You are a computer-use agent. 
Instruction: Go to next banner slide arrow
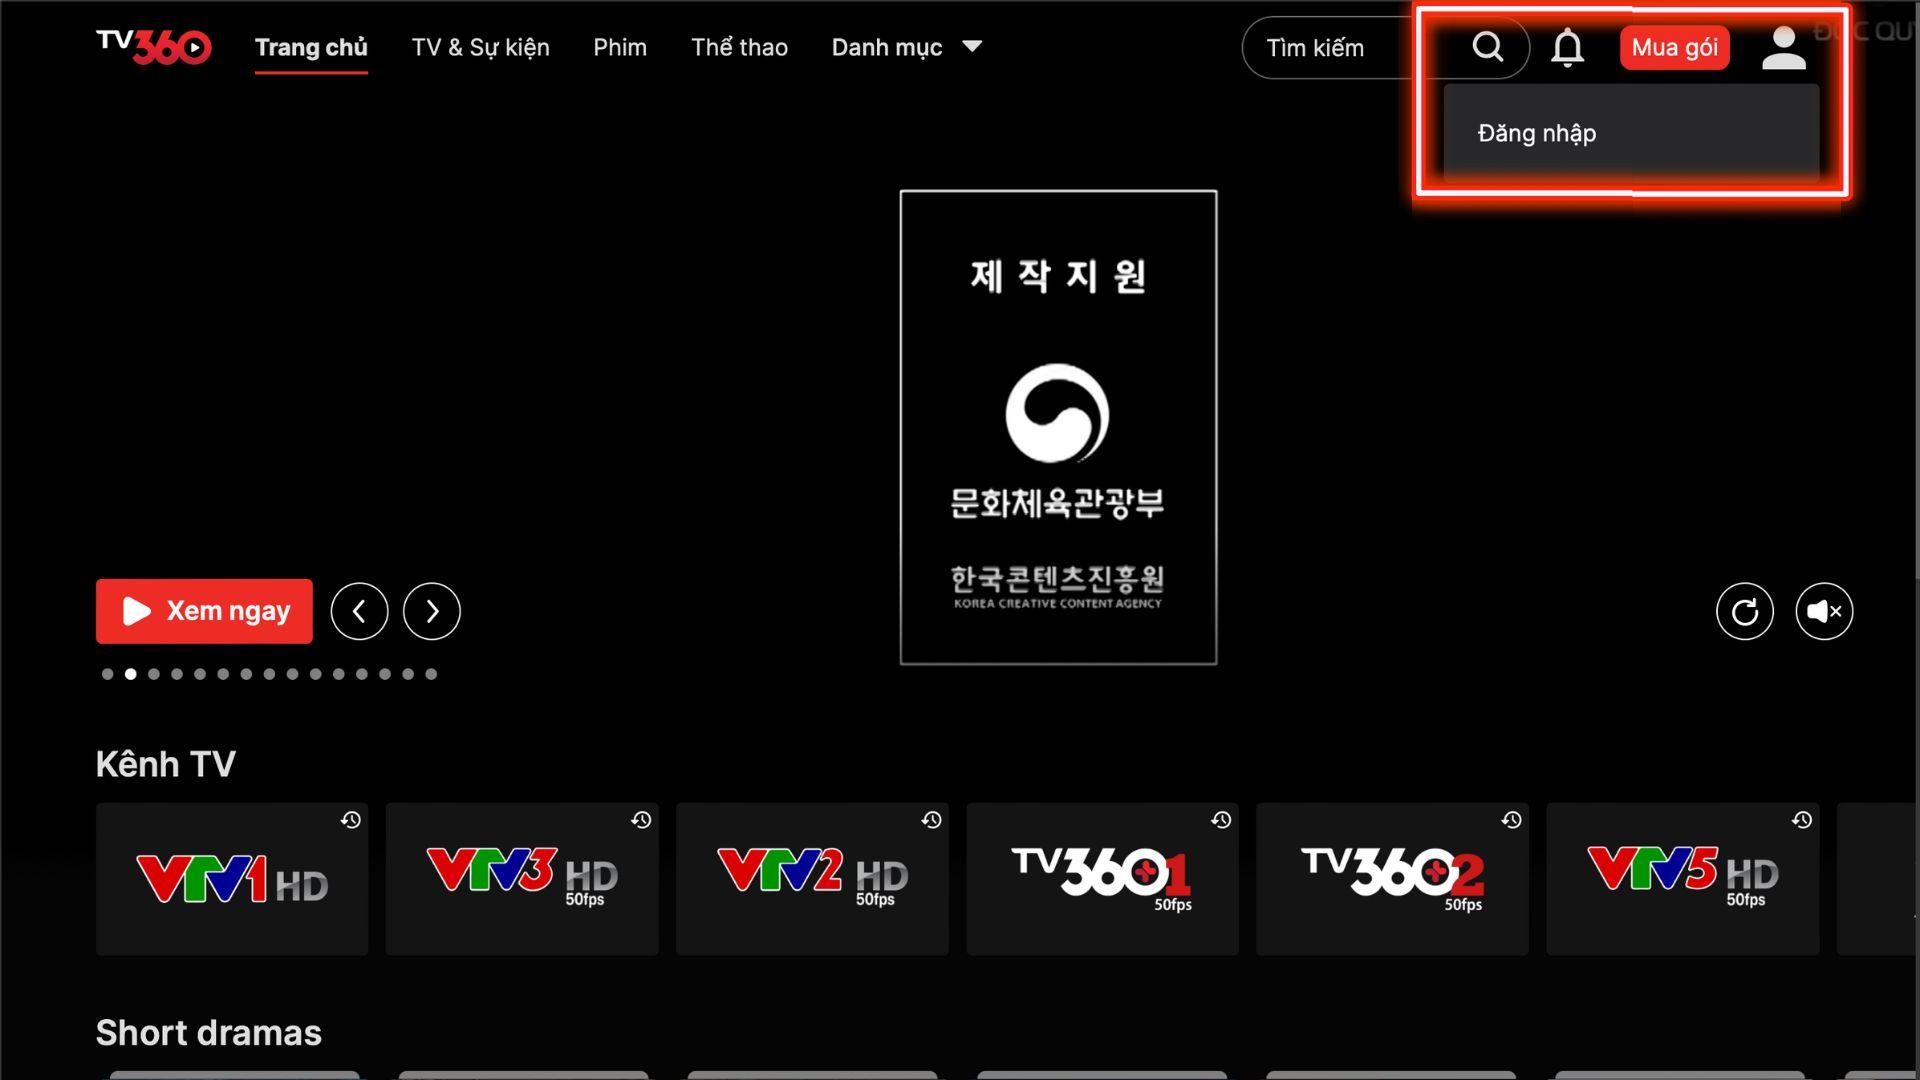coord(431,611)
